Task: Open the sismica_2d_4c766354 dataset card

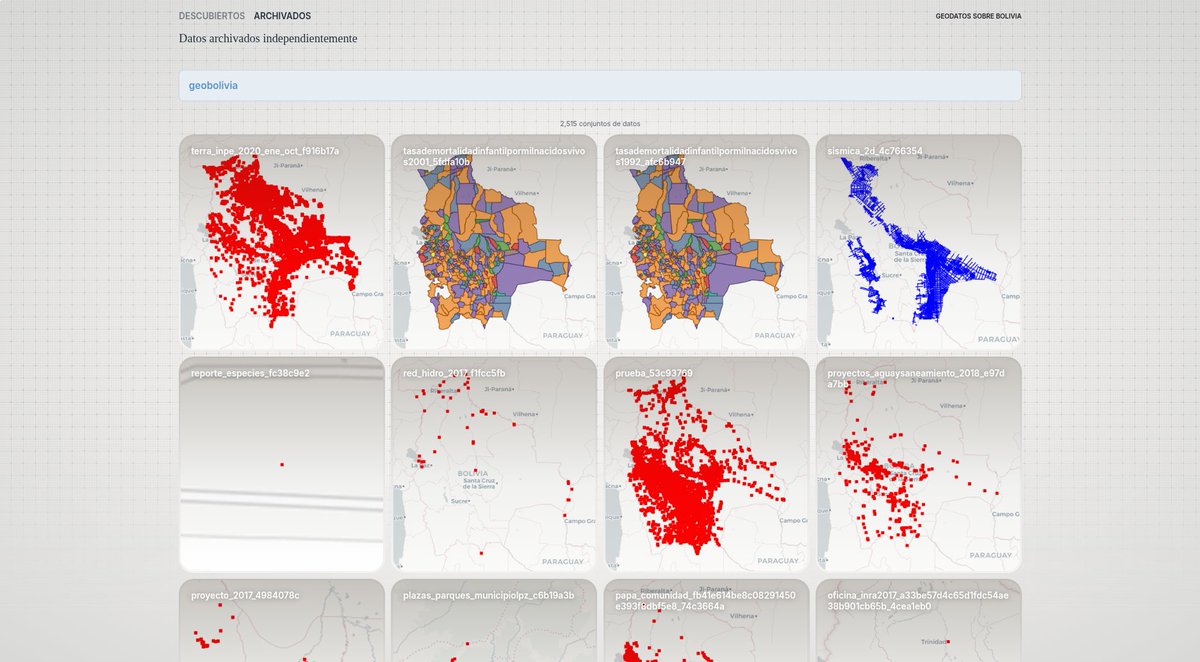Action: [918, 242]
